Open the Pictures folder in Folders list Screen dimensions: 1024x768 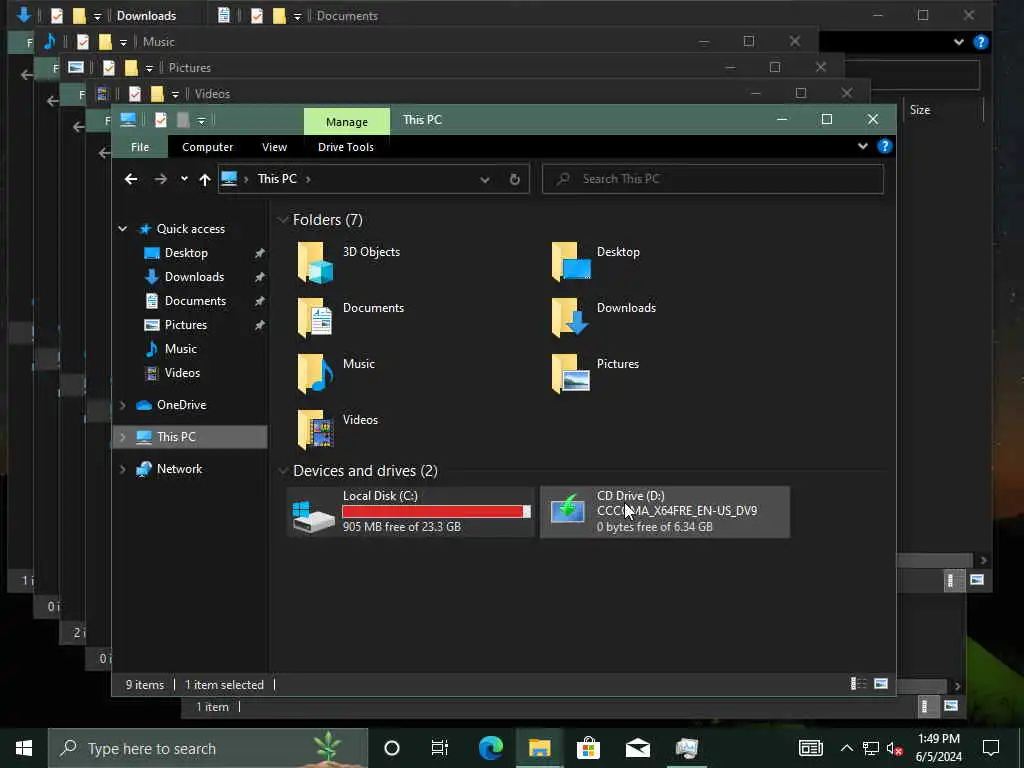pyautogui.click(x=596, y=375)
